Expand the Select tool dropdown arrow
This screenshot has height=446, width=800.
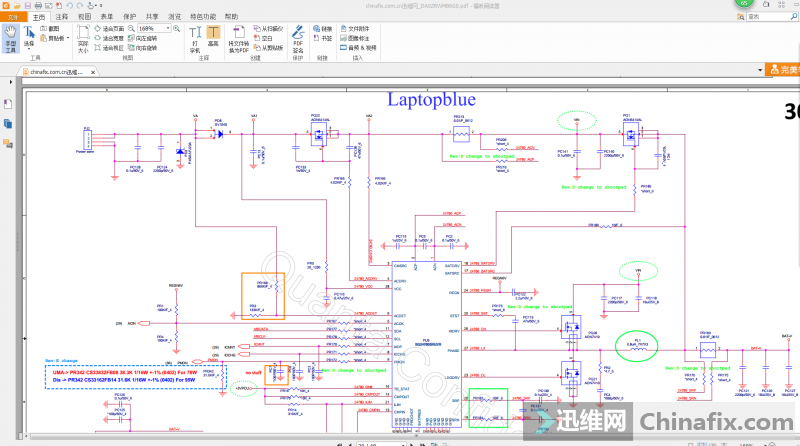pos(29,50)
